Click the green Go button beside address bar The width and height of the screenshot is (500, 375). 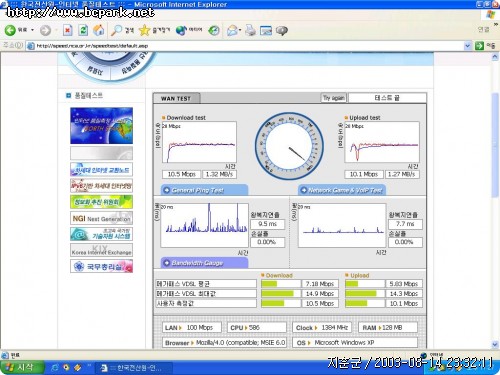(x=479, y=46)
